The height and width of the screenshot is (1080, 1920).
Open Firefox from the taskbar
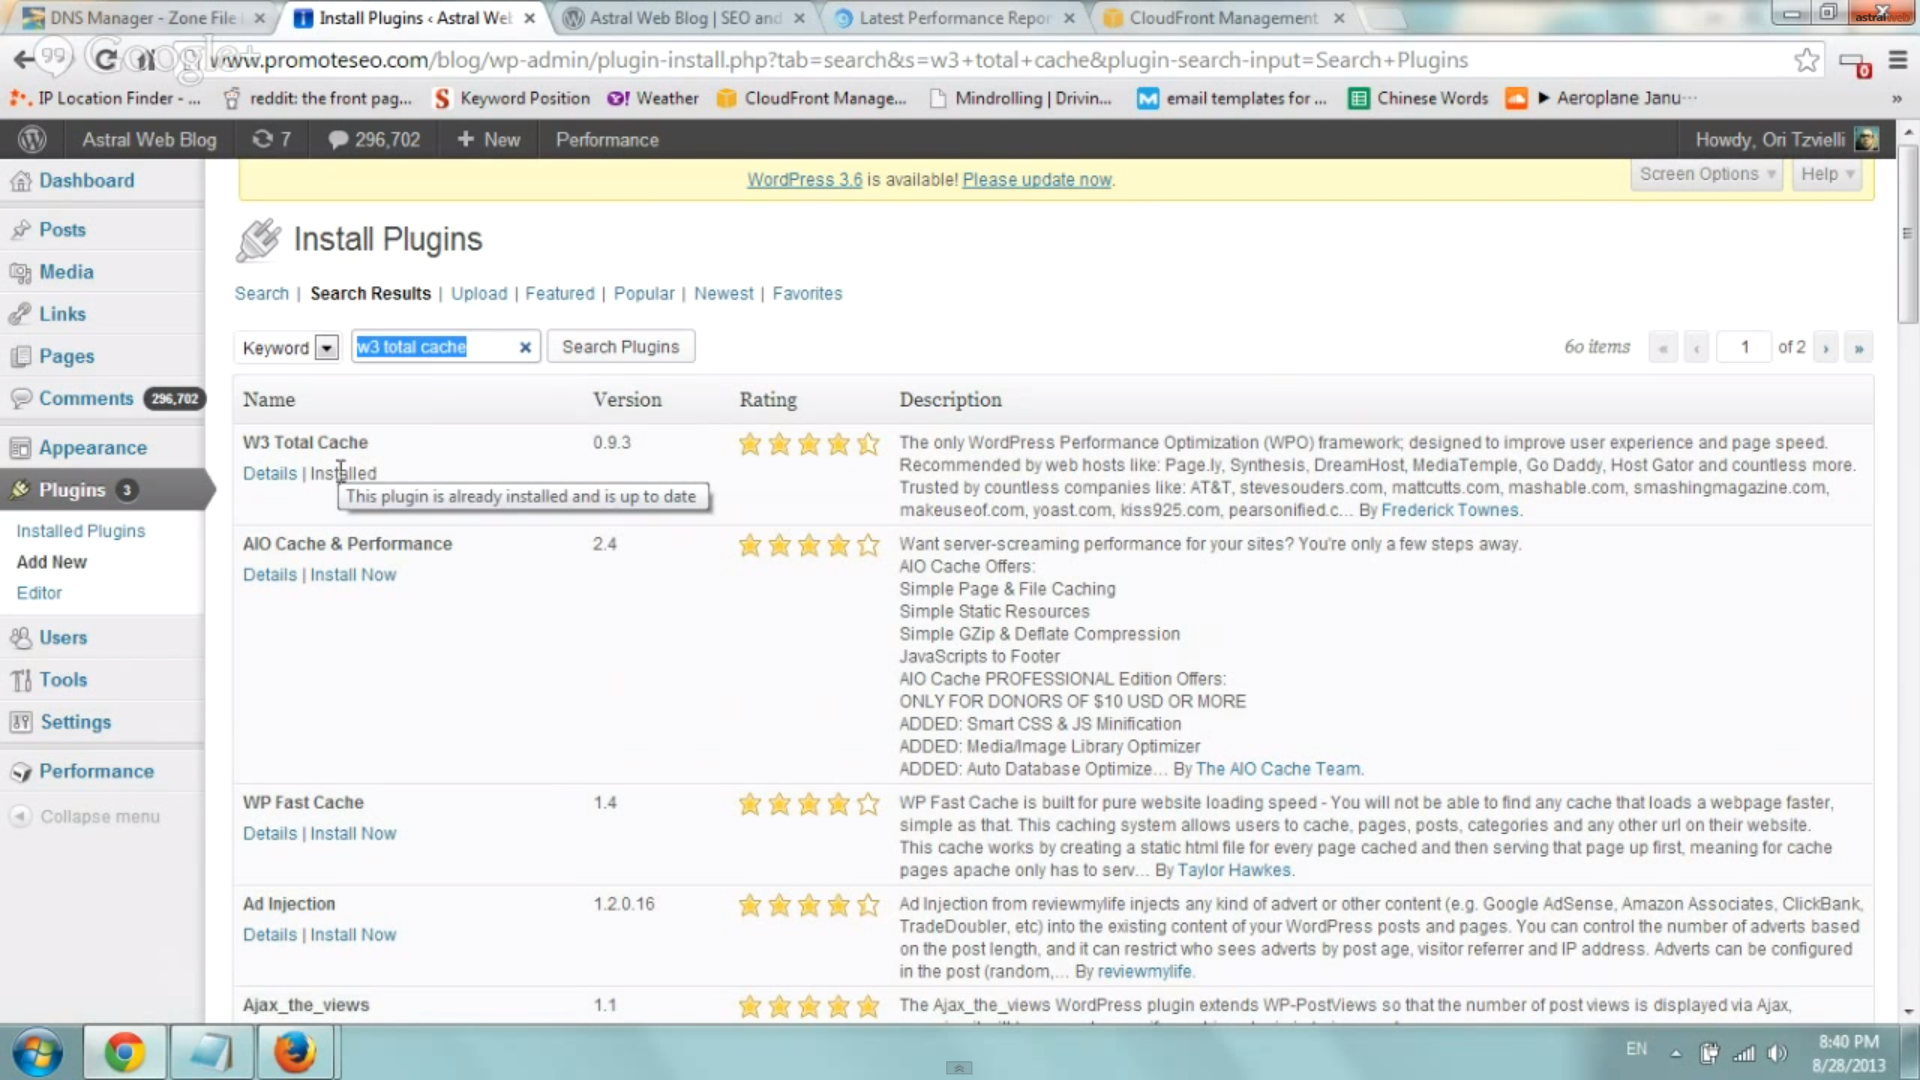(295, 1053)
